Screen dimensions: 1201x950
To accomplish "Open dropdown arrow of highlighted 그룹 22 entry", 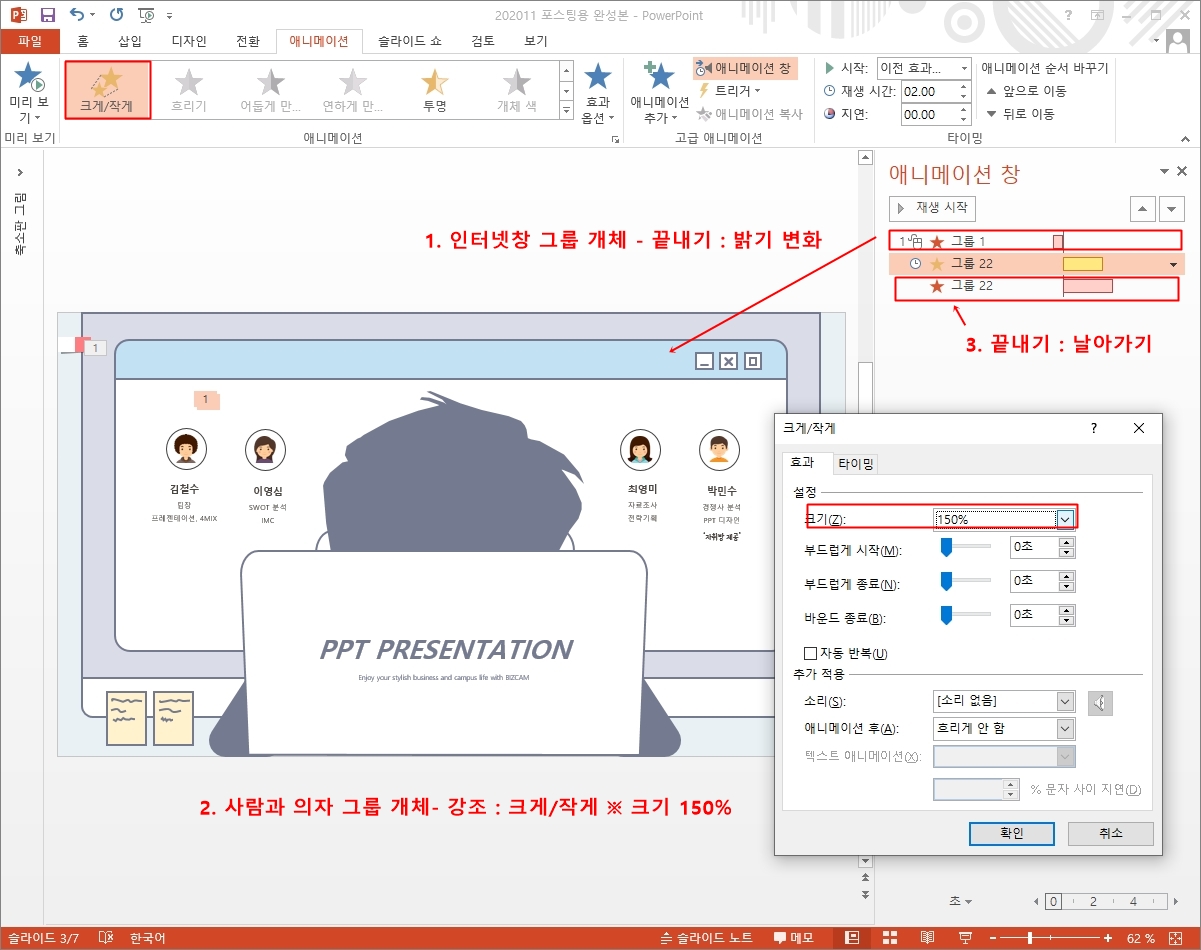I will pyautogui.click(x=1173, y=264).
